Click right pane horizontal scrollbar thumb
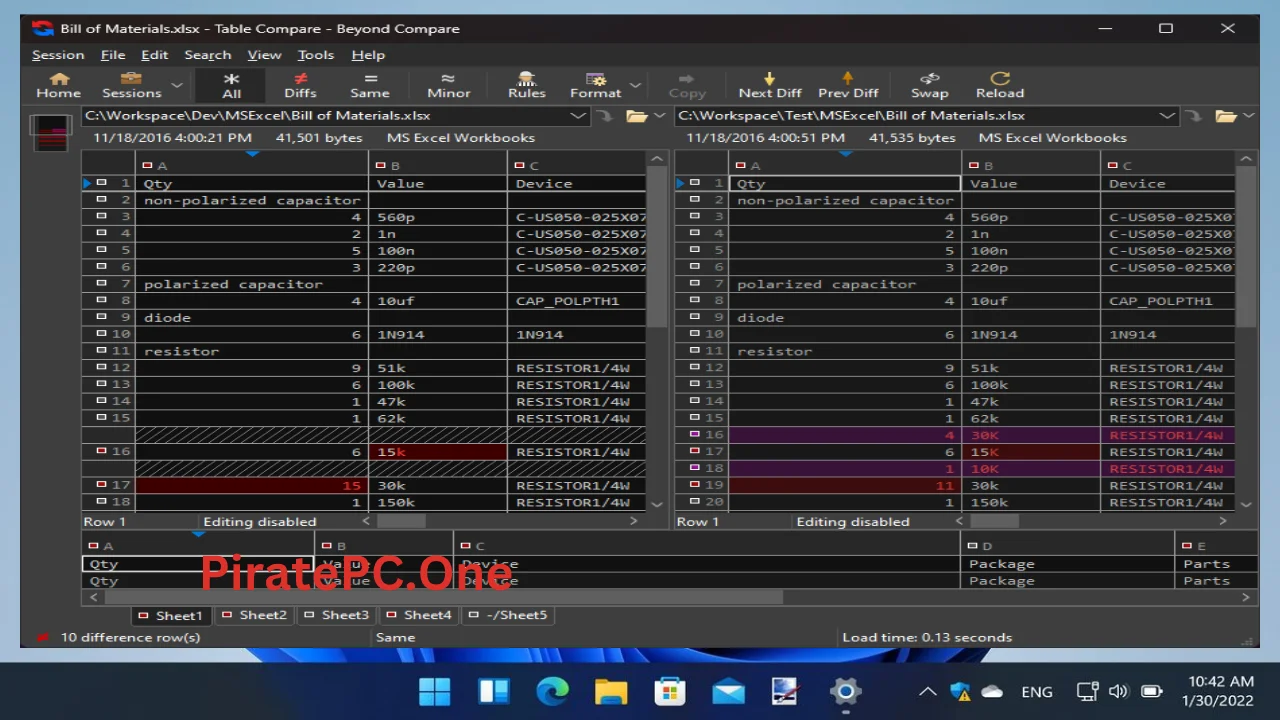 click(x=994, y=521)
